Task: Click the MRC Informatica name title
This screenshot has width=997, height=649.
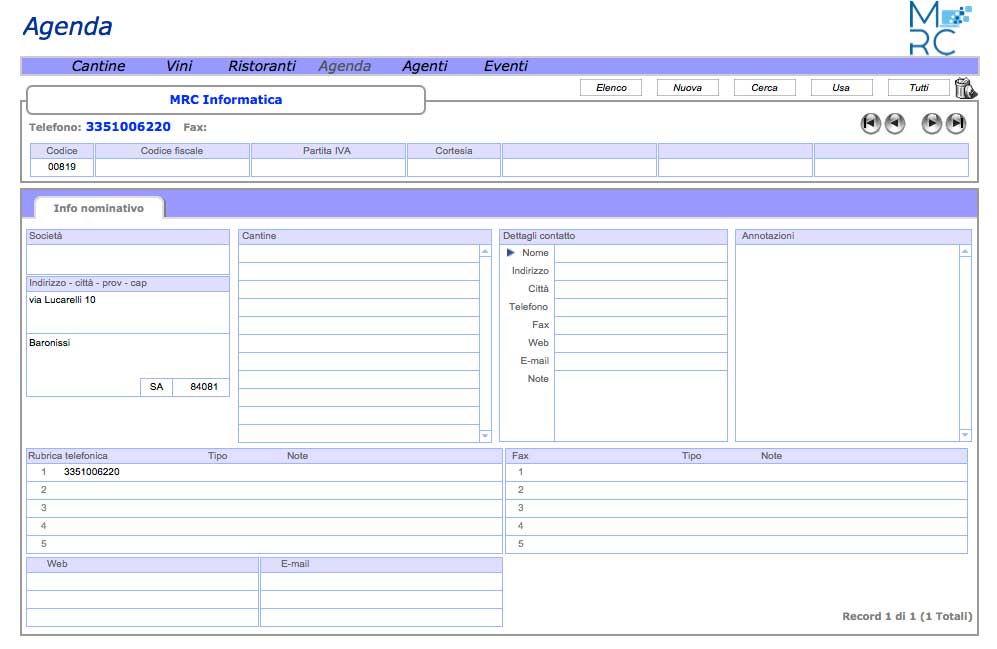Action: click(x=226, y=100)
